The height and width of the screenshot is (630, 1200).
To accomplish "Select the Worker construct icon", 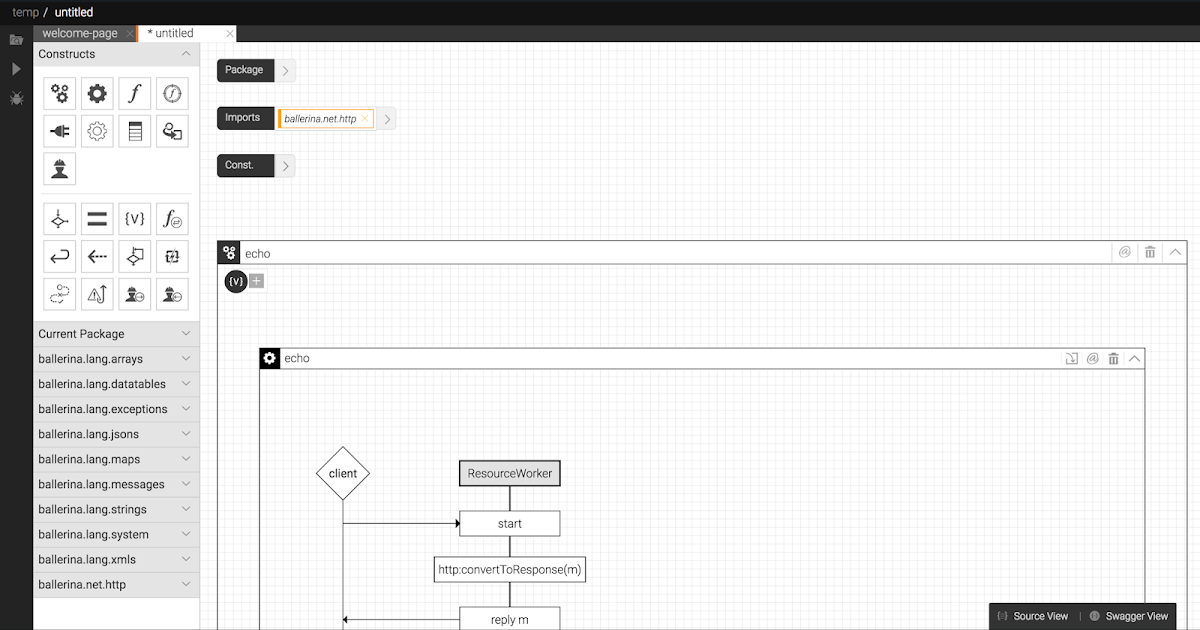I will click(x=59, y=168).
